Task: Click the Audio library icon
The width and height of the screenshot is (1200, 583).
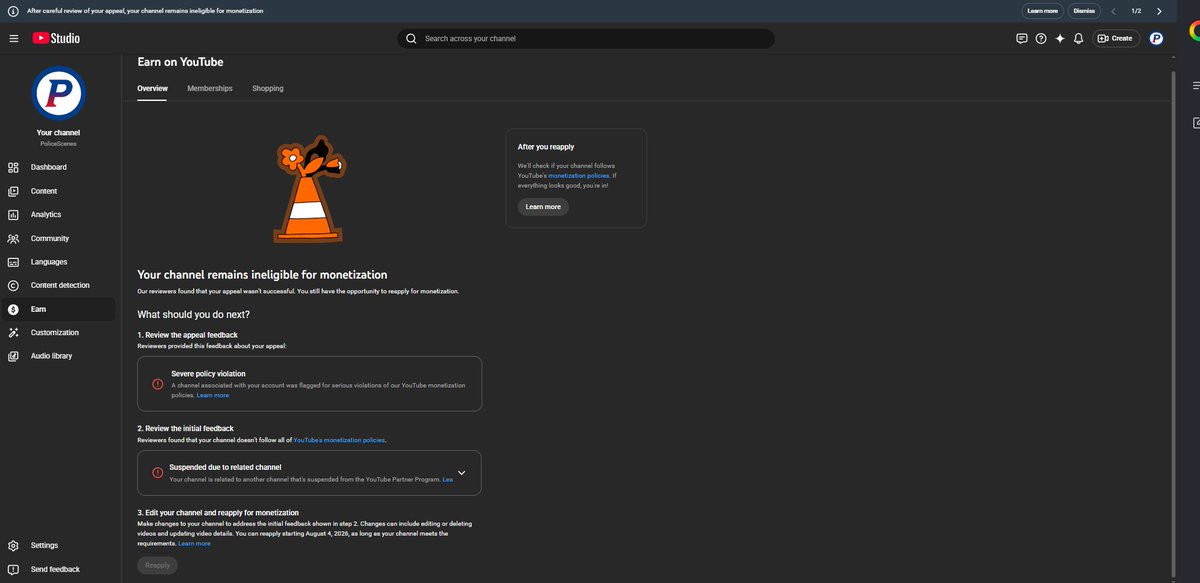Action: [x=13, y=356]
